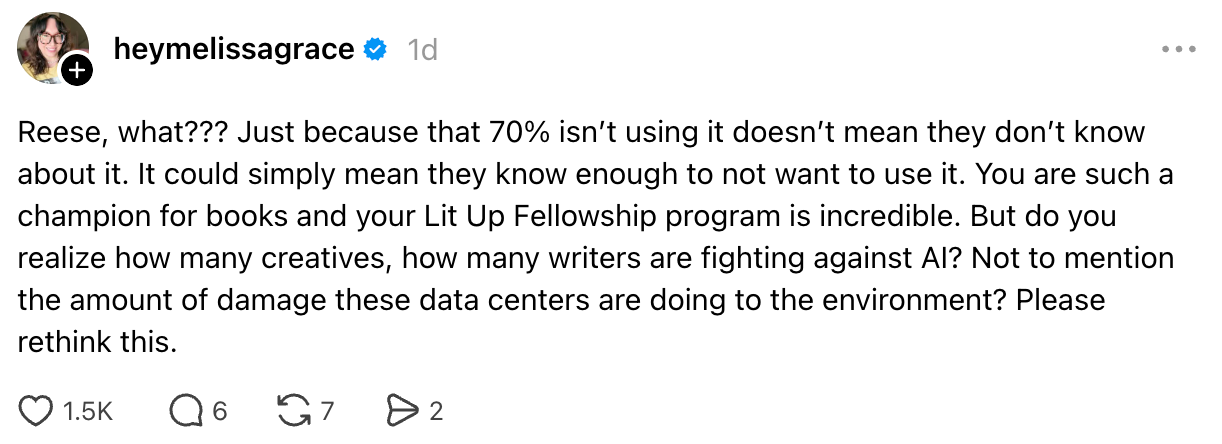Open the three-dot more options menu
The width and height of the screenshot is (1222, 444).
tap(1178, 49)
